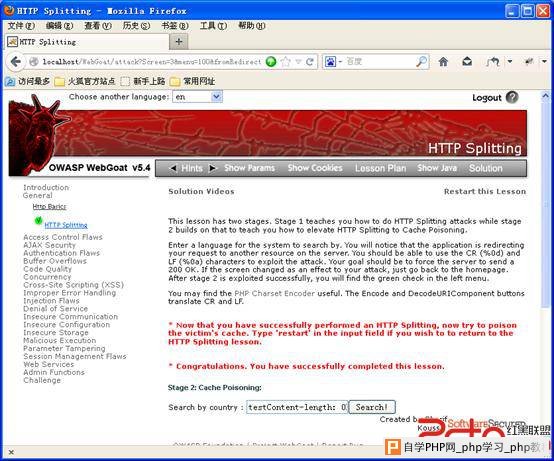
Task: Open the new tab plus button
Action: click(179, 42)
